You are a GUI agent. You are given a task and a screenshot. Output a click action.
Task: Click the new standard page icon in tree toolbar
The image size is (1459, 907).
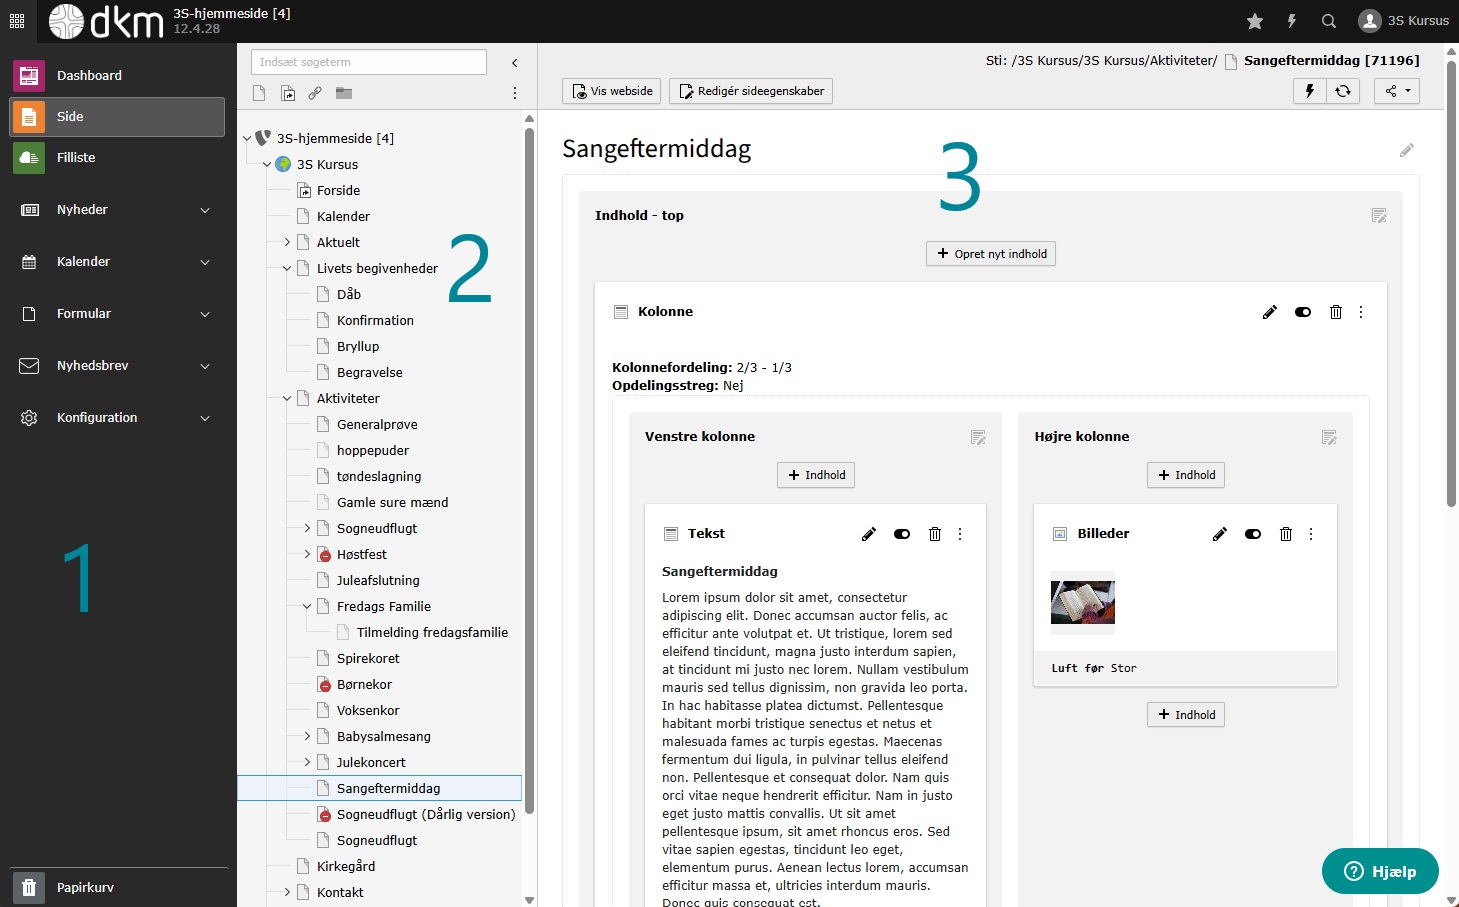tap(259, 93)
